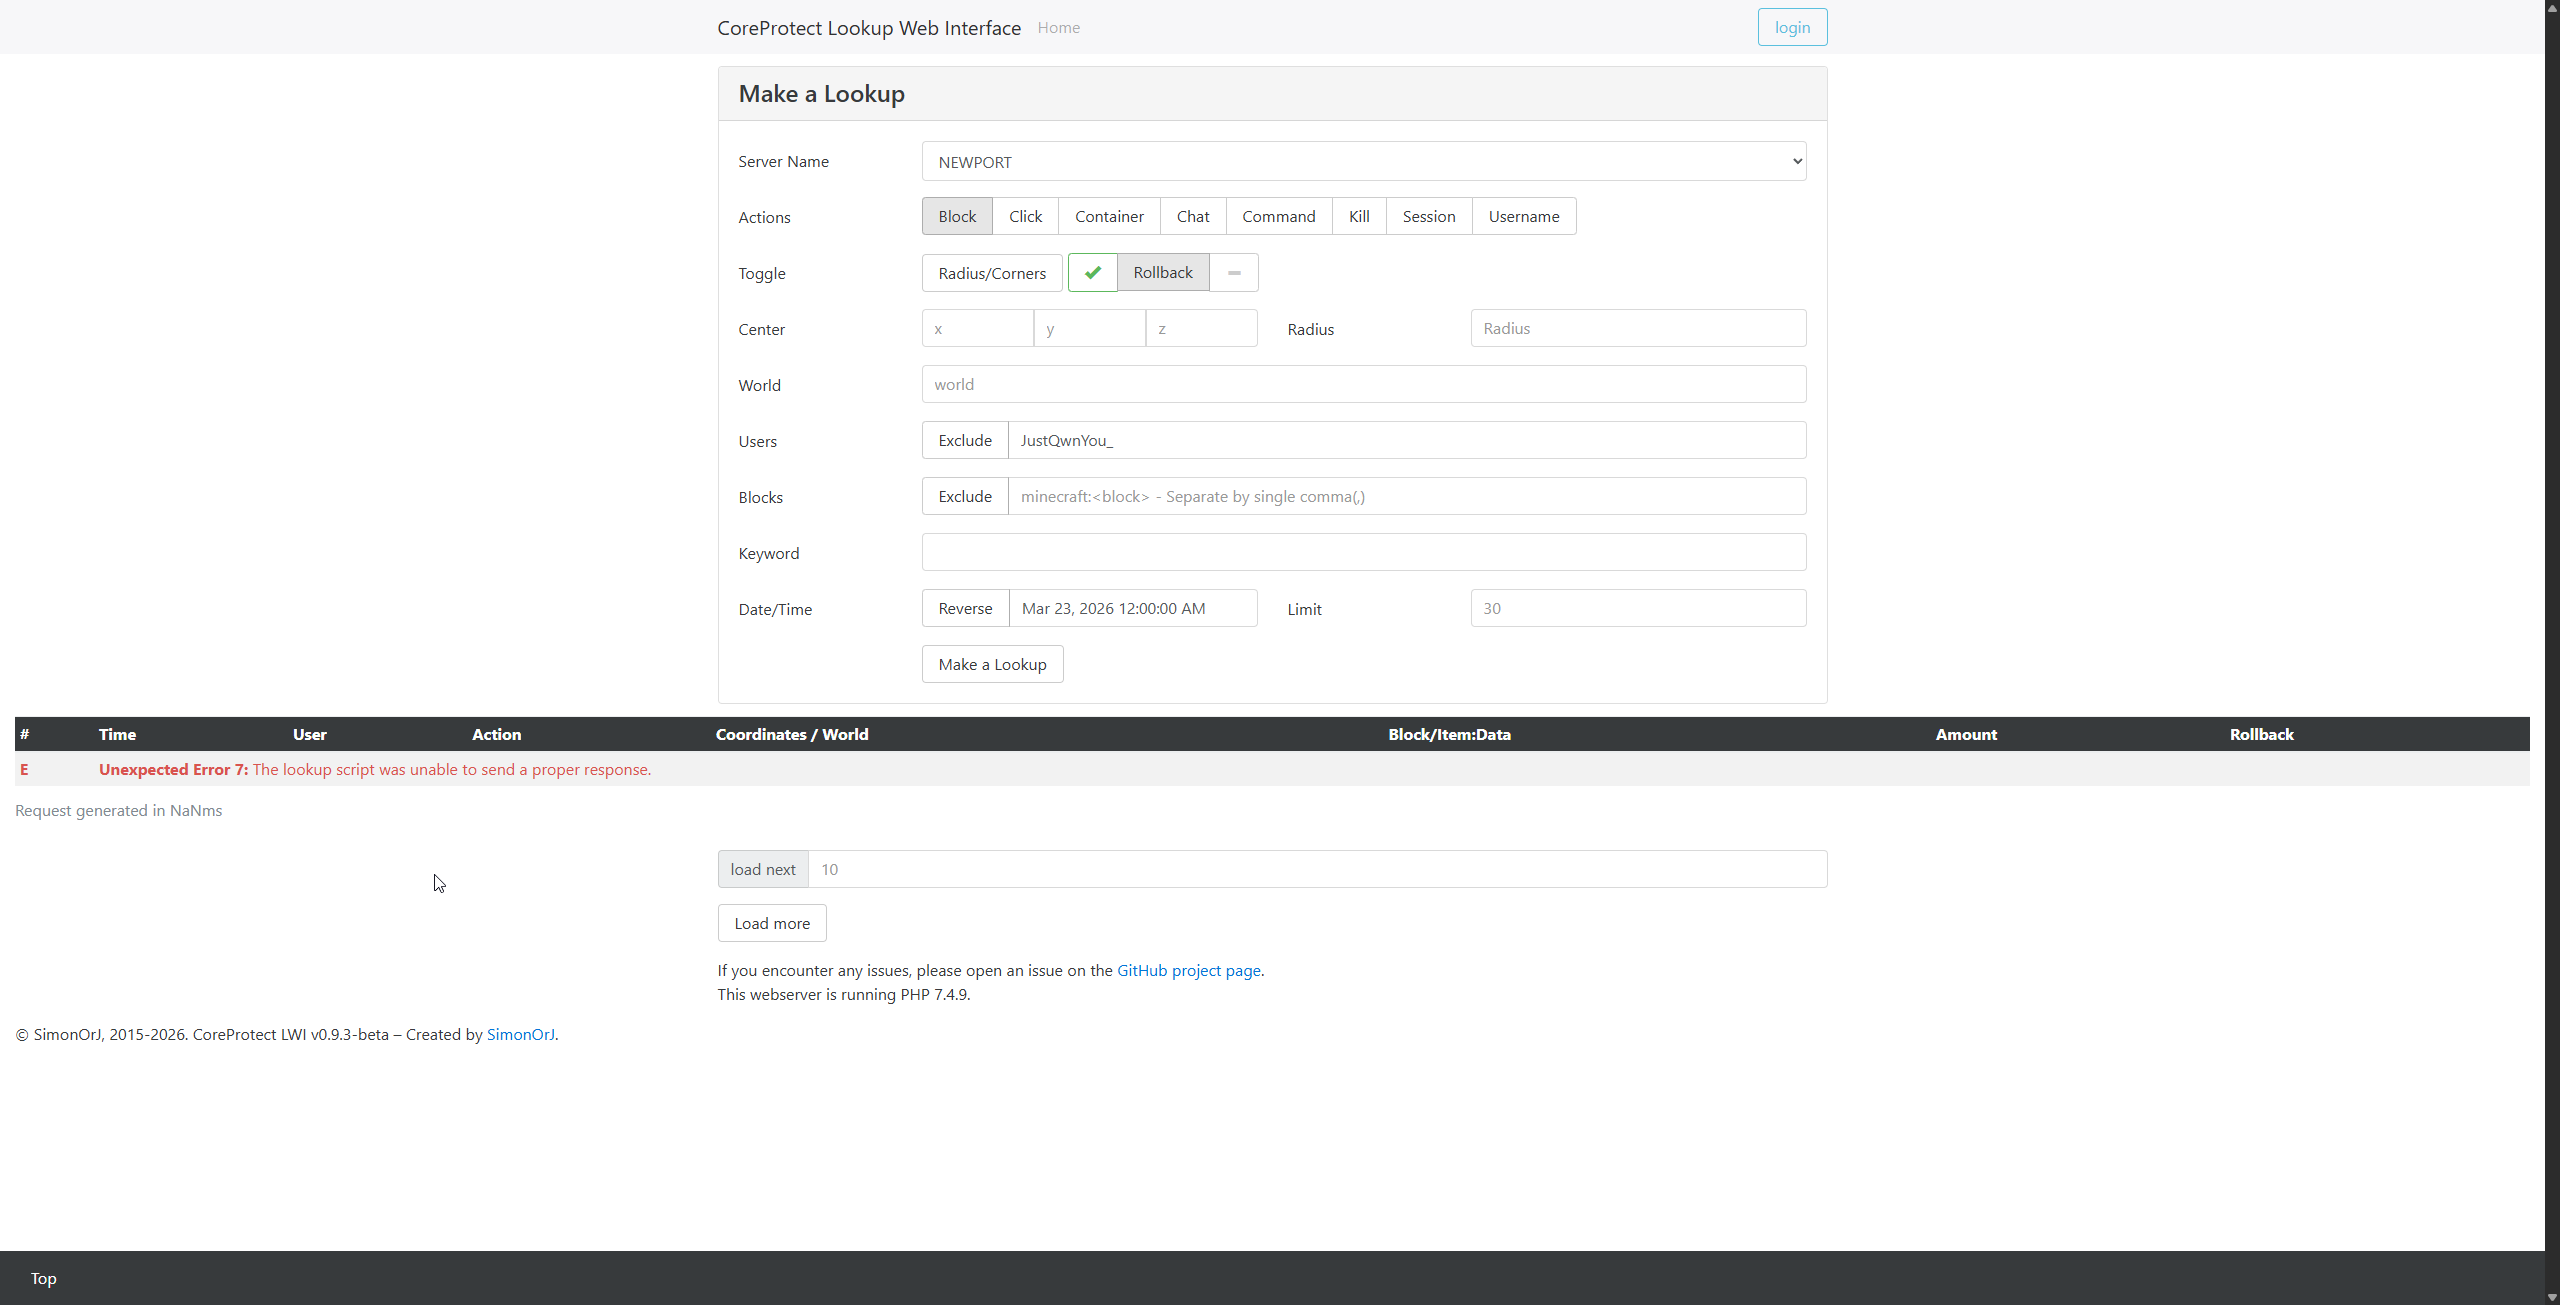Click the minus icon beside Rollback
Viewport: 2560px width, 1305px height.
point(1234,273)
